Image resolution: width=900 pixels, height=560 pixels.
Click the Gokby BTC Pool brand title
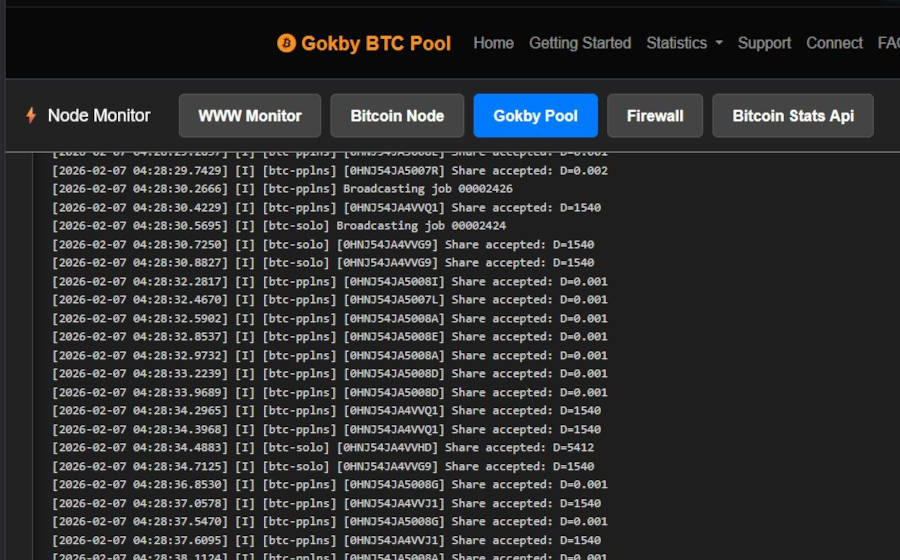pos(376,43)
